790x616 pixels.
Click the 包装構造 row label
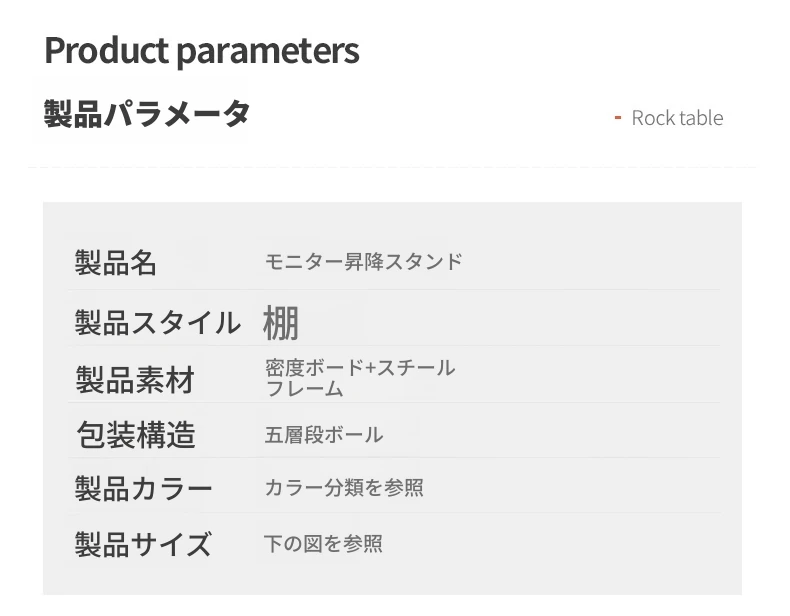[x=136, y=435]
